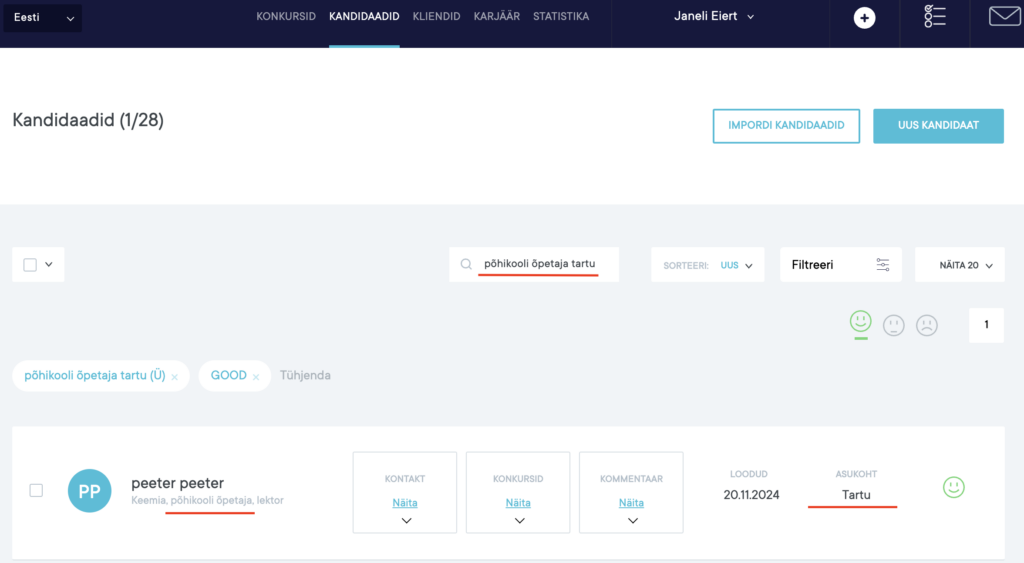Click the Impordi kandidaadid button
Screen dimensions: 1024x563
click(x=786, y=126)
